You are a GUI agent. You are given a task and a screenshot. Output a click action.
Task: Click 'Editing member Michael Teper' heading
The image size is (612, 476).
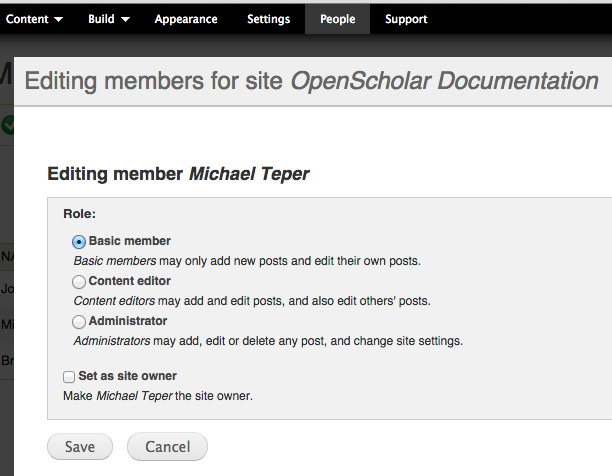[178, 174]
